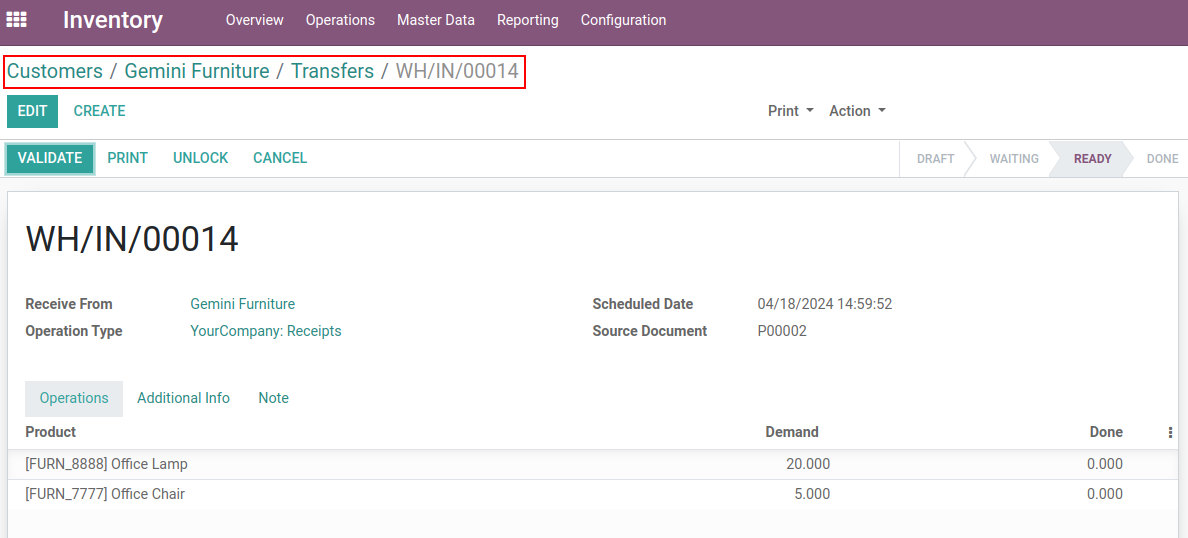This screenshot has width=1188, height=538.
Task: Open the Overview menu
Action: [254, 20]
